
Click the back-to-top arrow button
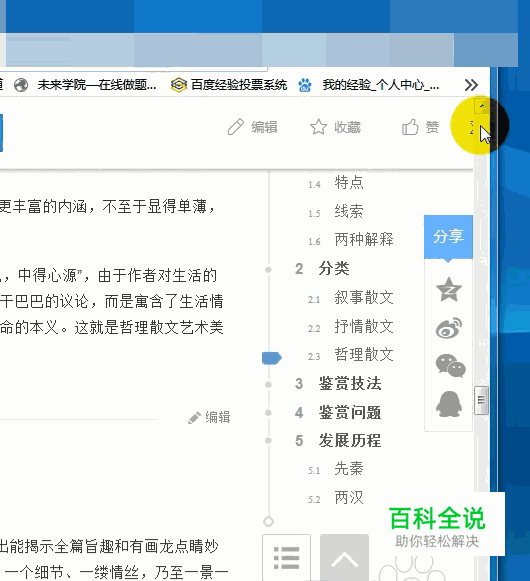click(x=344, y=557)
